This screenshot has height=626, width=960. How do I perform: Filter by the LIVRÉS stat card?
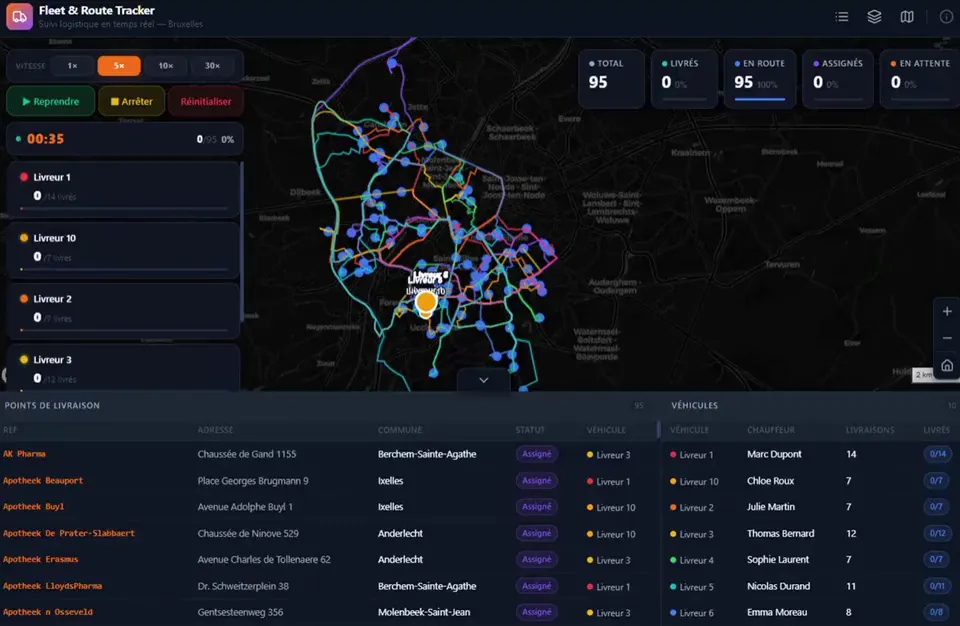[x=684, y=79]
